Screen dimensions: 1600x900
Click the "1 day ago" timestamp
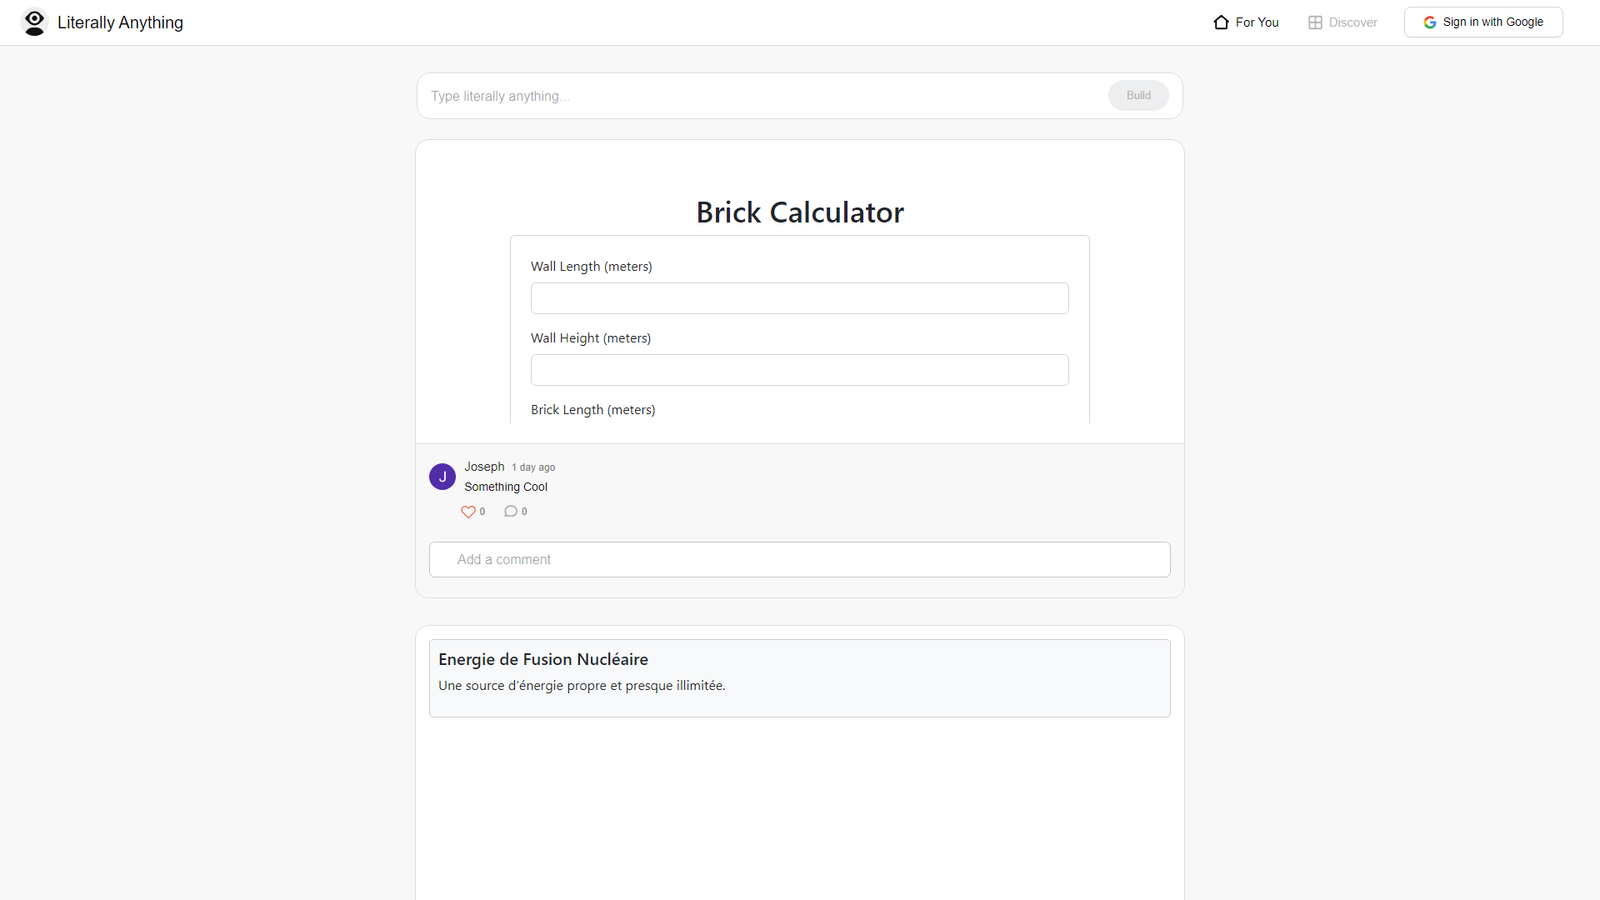533,468
